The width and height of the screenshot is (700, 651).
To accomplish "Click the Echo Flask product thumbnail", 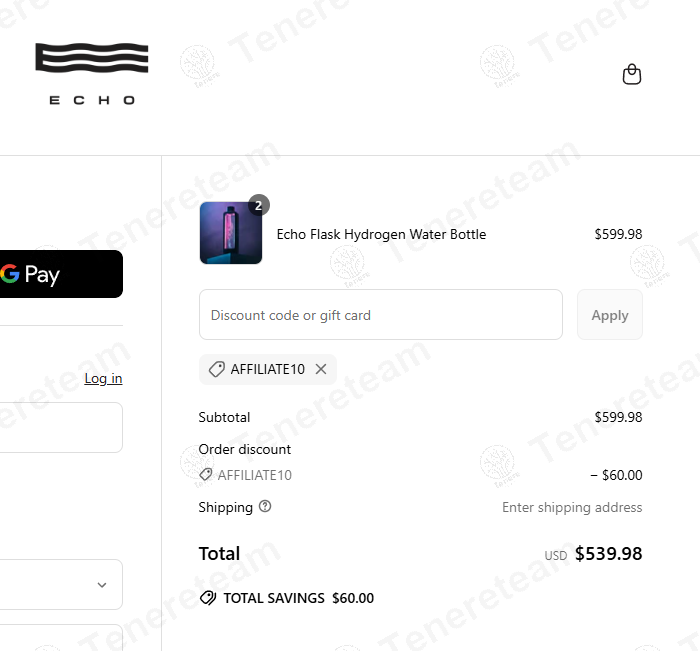I will tap(230, 234).
